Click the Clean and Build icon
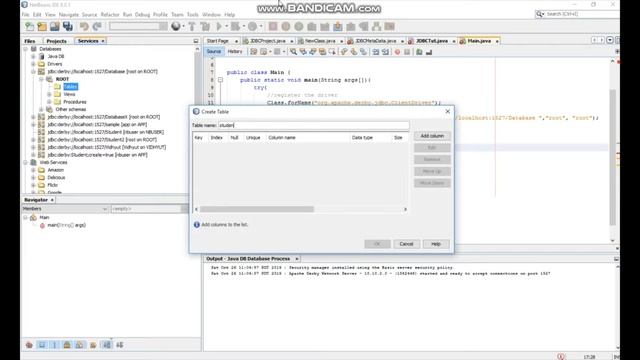Viewport: 640px width, 360px height. [205, 27]
